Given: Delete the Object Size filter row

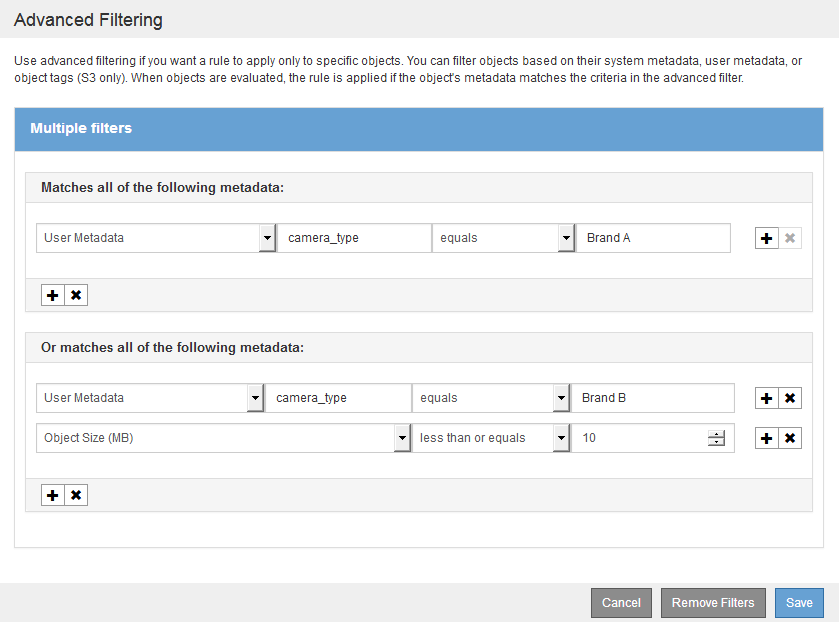Looking at the screenshot, I should point(790,438).
